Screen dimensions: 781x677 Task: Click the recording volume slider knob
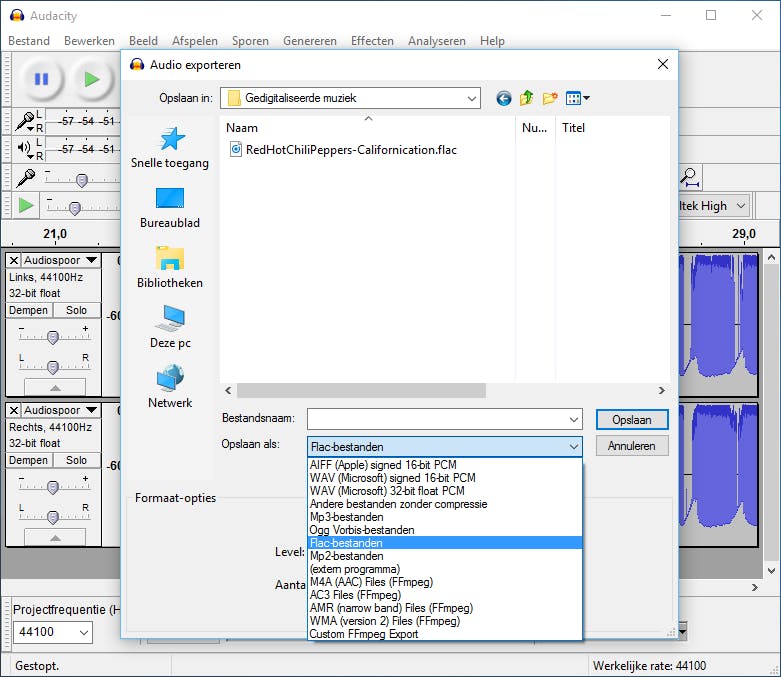tap(82, 180)
